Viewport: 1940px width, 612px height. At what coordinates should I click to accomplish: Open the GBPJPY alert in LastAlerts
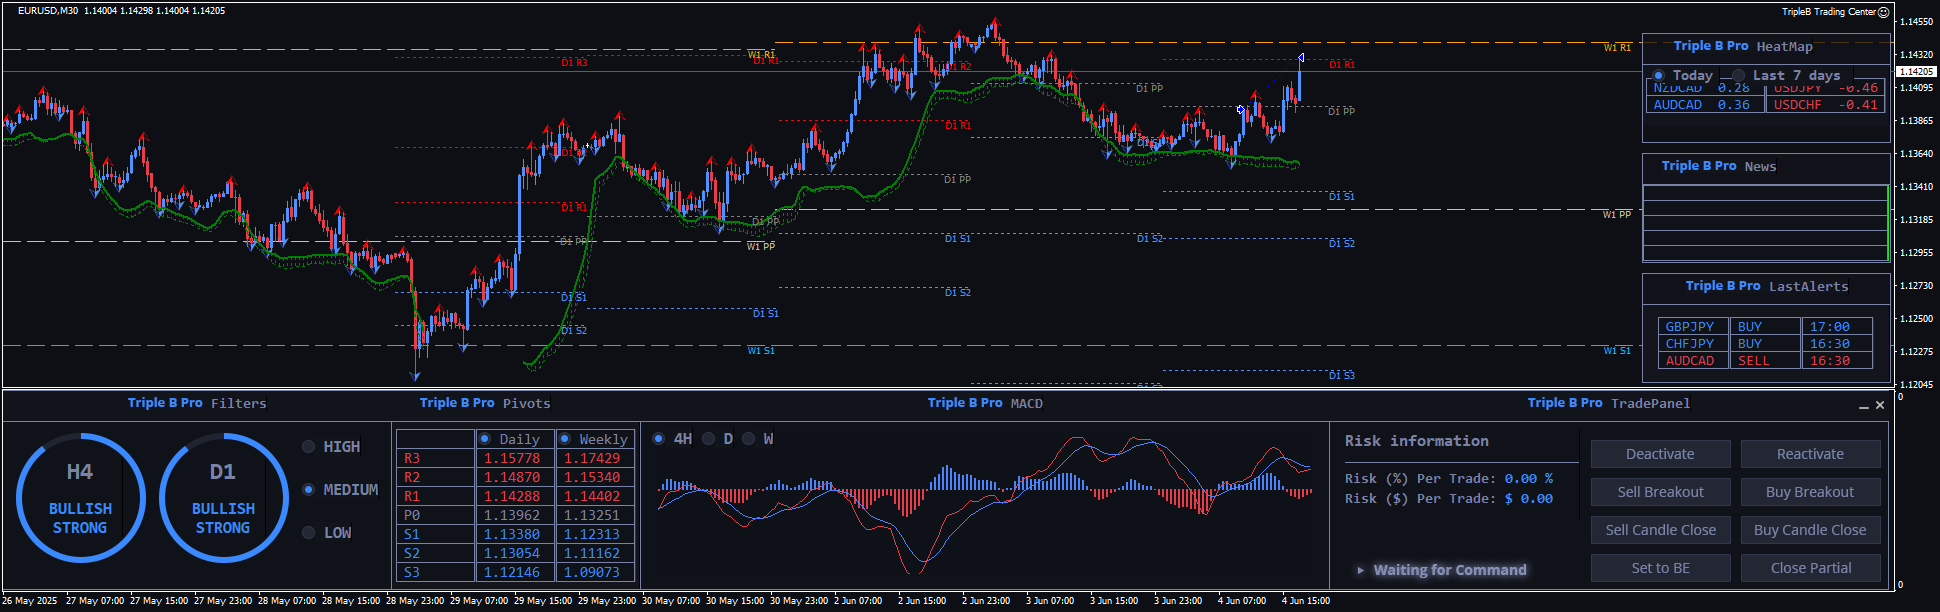[1690, 327]
